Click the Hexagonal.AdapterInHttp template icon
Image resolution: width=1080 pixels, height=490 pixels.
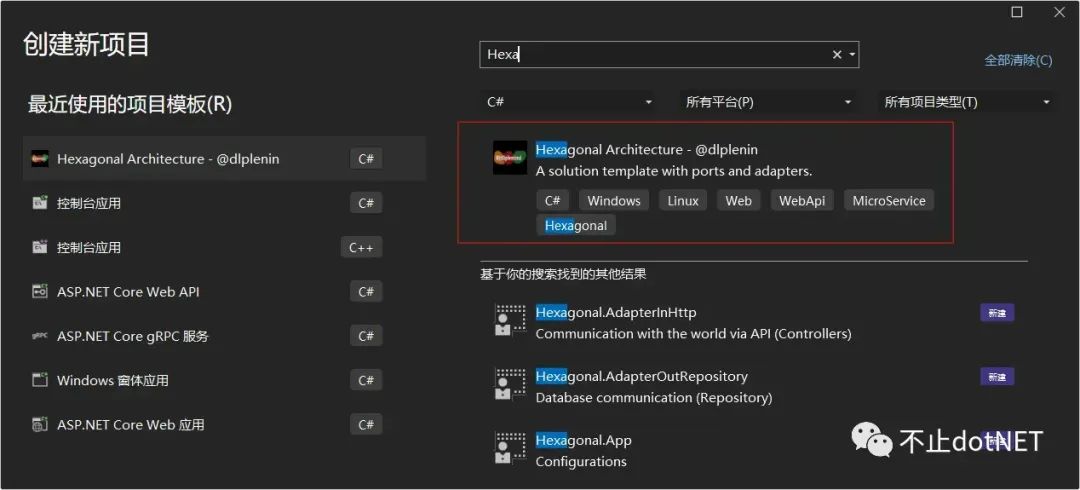click(x=510, y=320)
